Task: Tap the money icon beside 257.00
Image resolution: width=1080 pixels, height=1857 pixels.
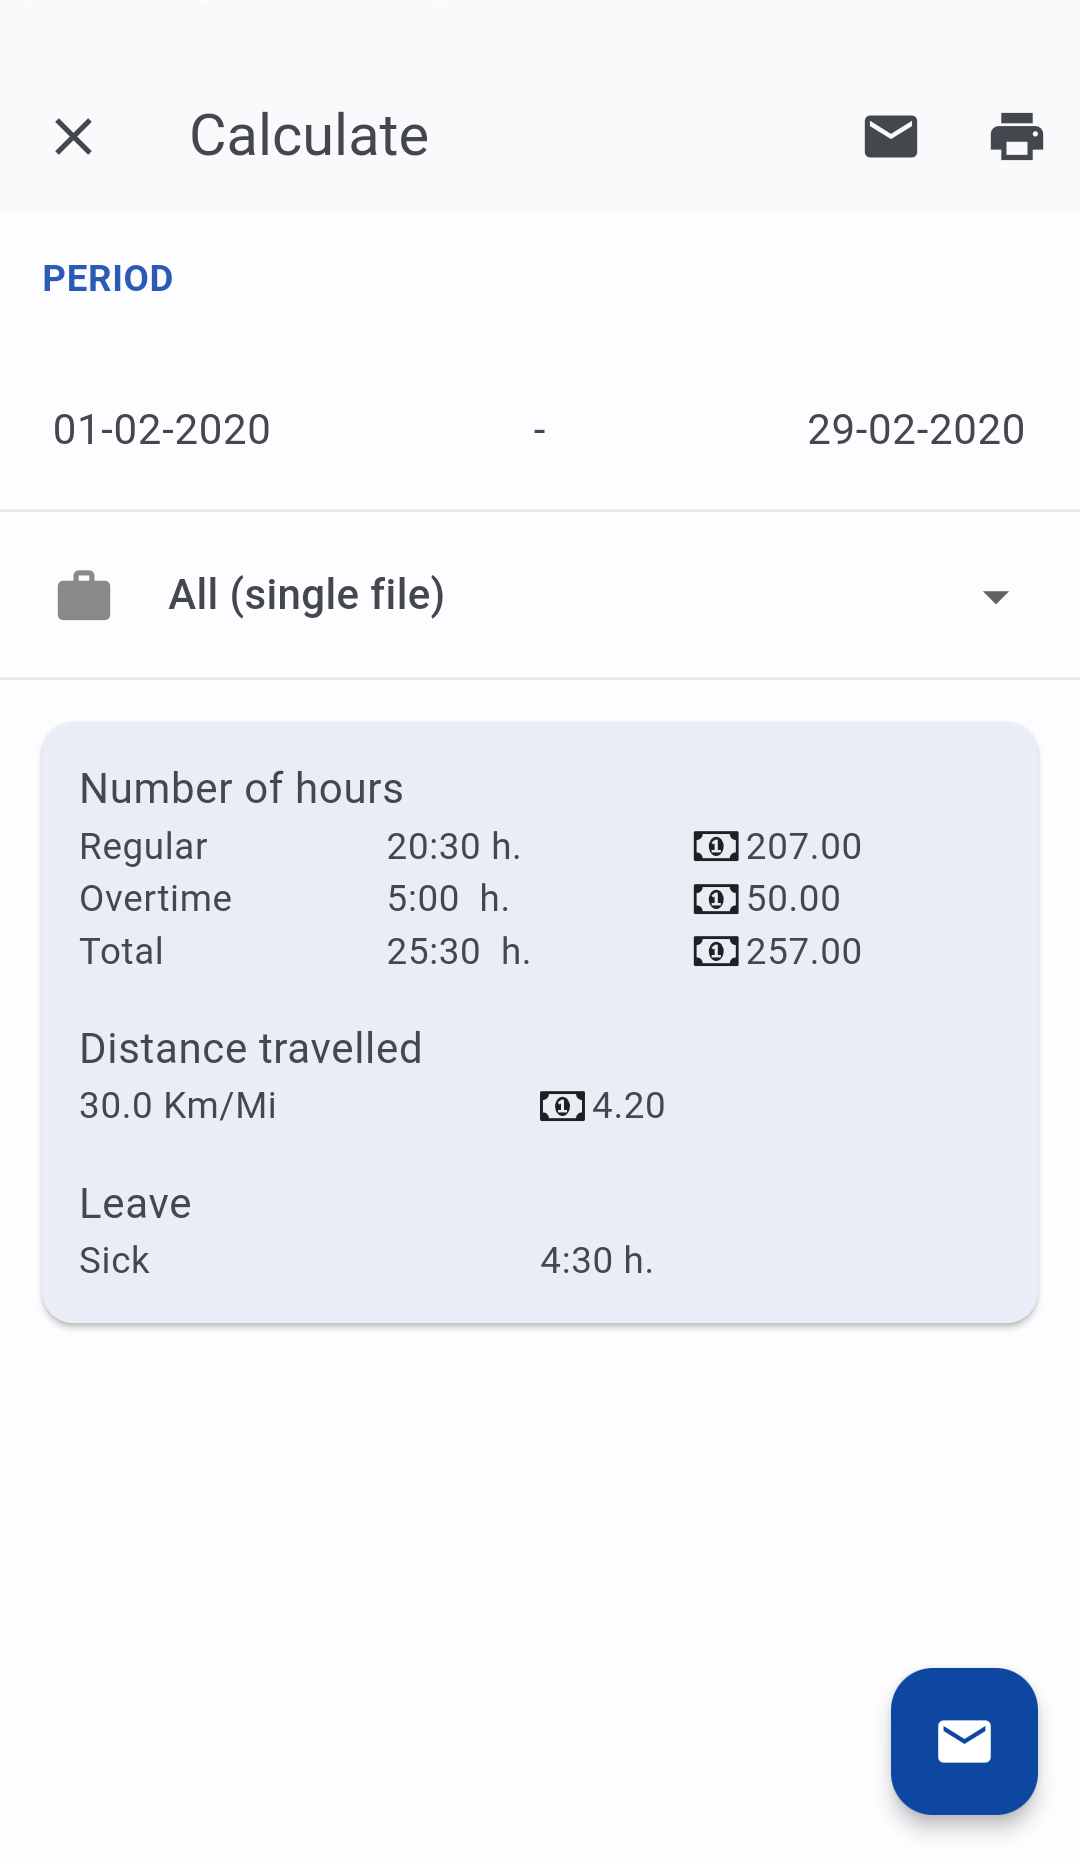Action: pyautogui.click(x=716, y=951)
